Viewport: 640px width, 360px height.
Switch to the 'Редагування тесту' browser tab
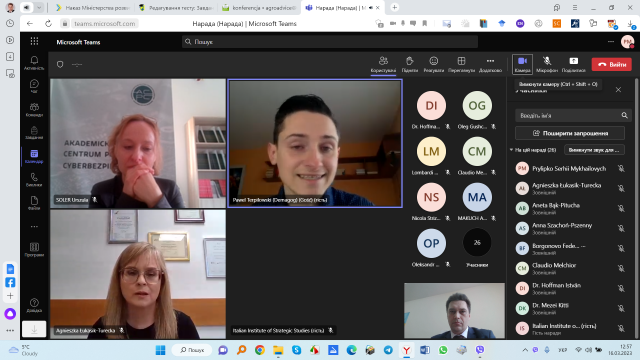(176, 8)
